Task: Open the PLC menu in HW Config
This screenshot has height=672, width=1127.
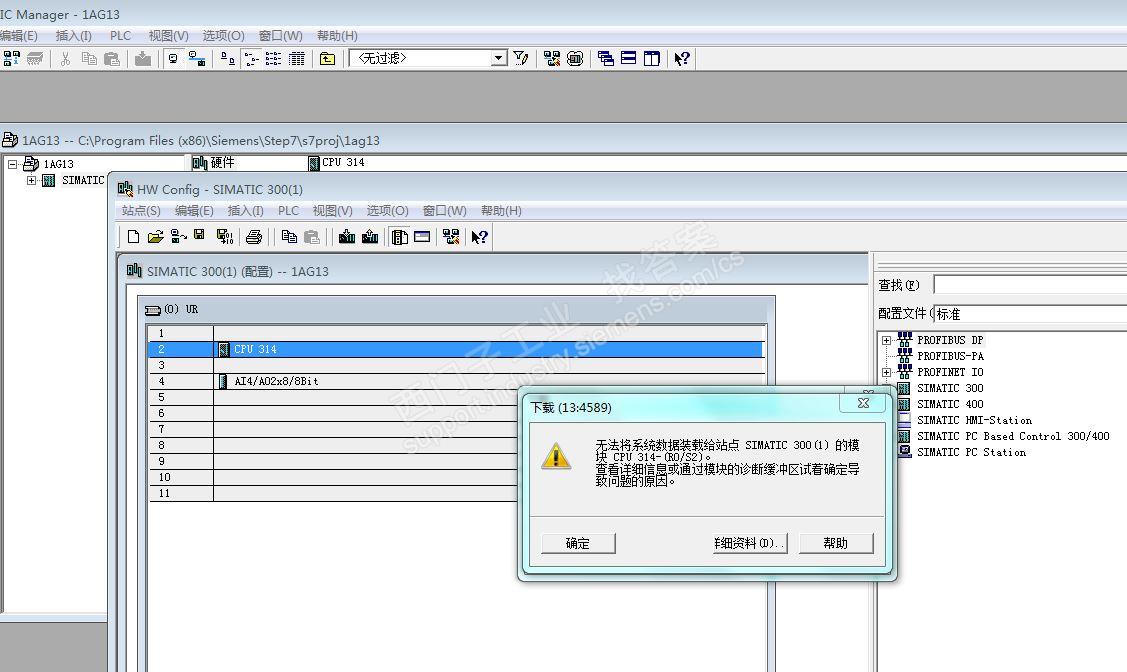Action: [x=288, y=211]
